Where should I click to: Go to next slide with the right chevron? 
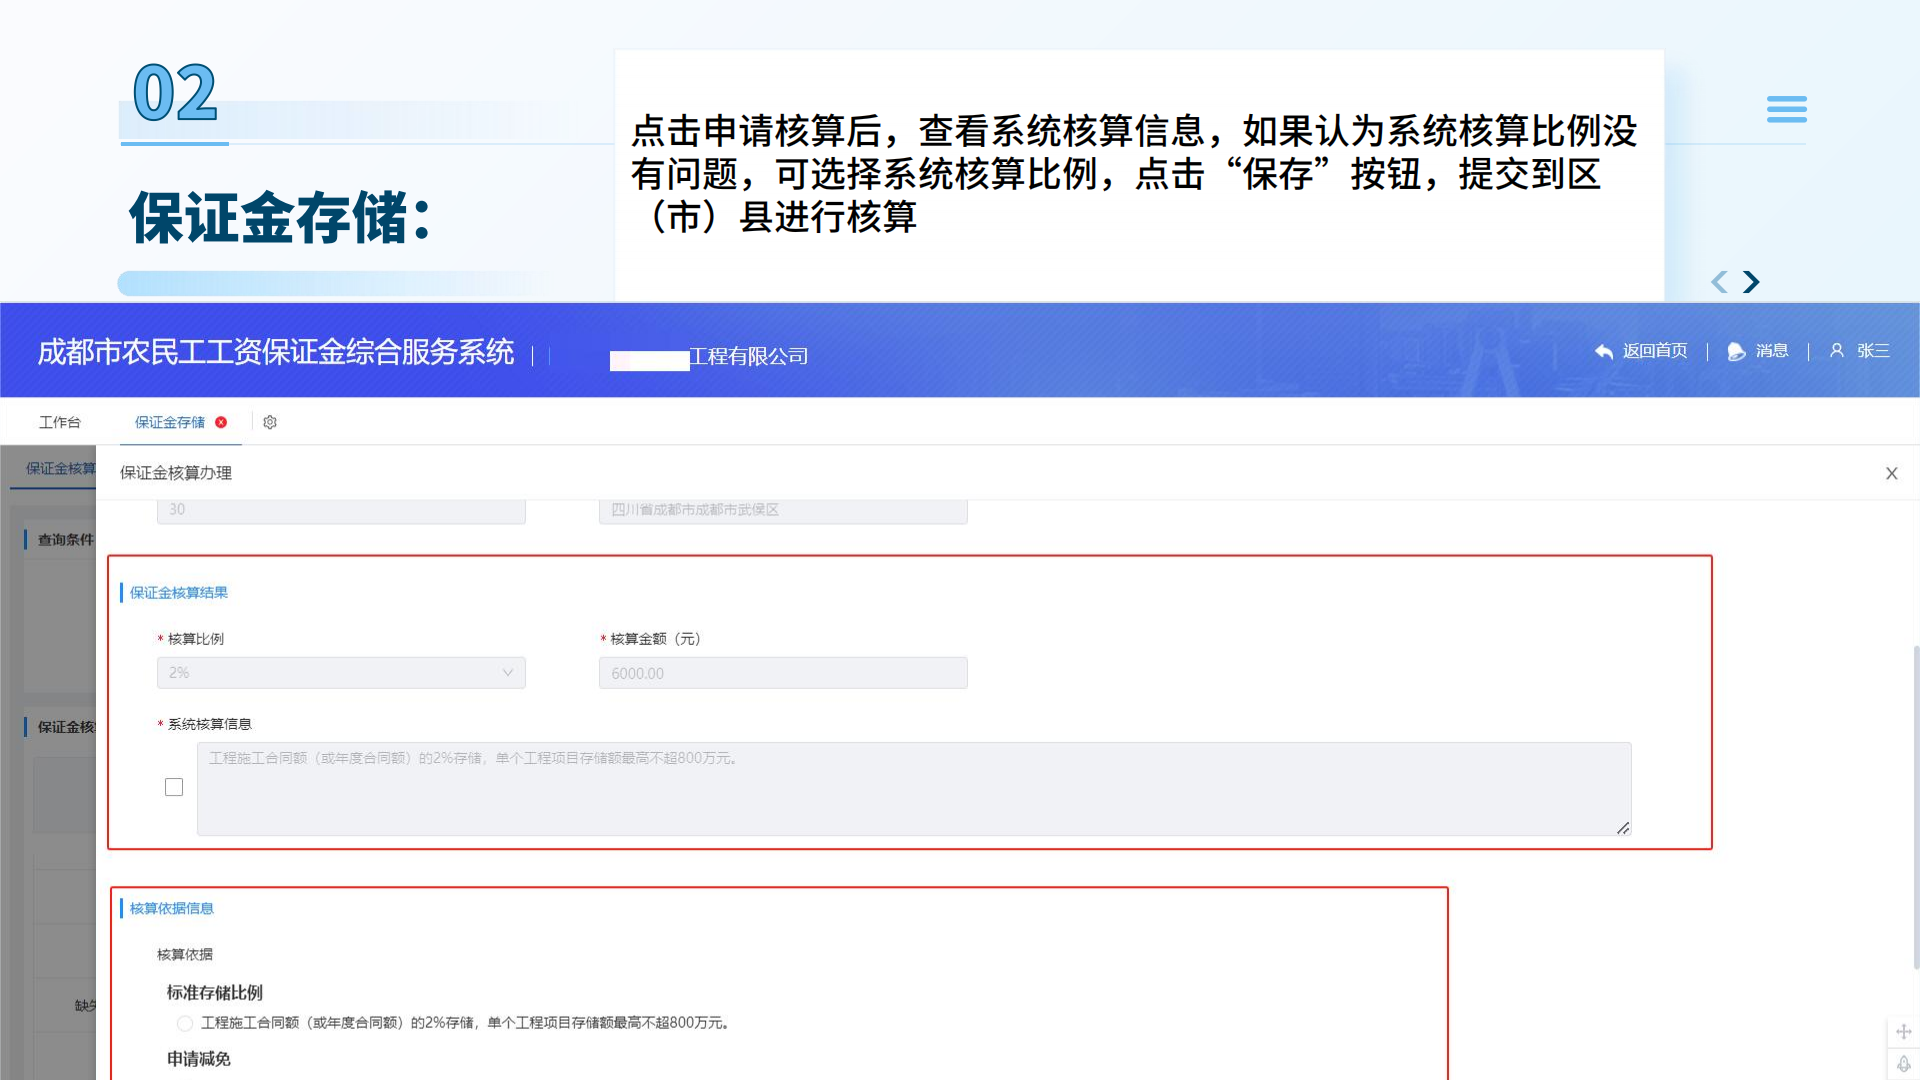click(x=1751, y=282)
